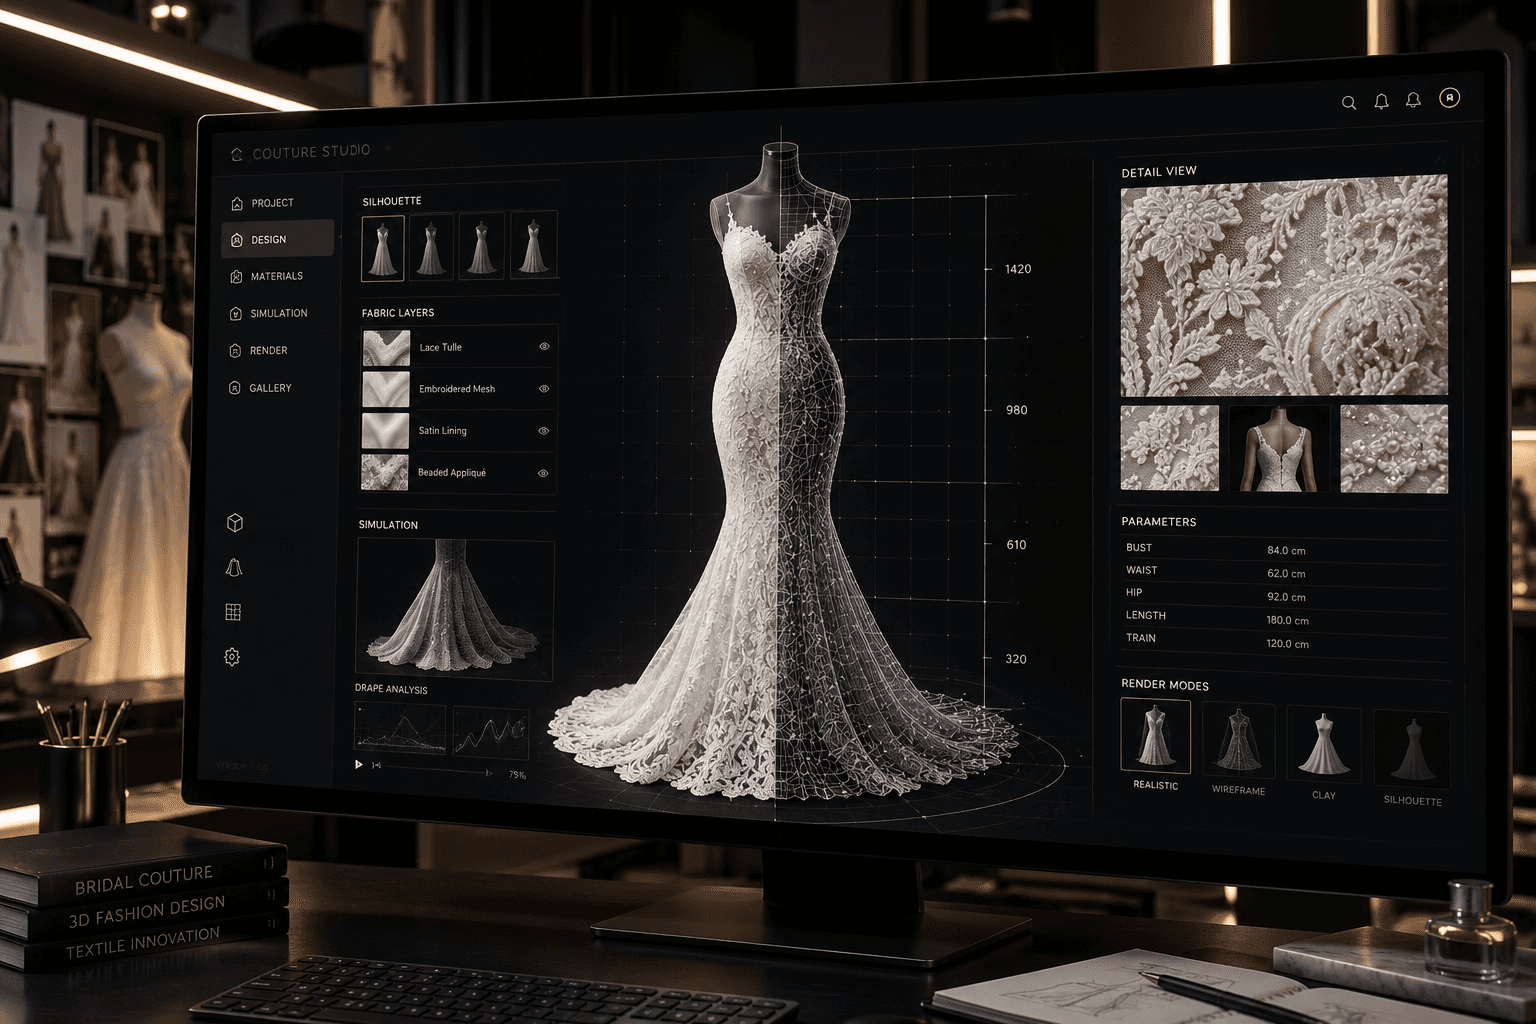Click the Hip value 92.0 cm
Image resolution: width=1536 pixels, height=1024 pixels.
coord(1286,597)
